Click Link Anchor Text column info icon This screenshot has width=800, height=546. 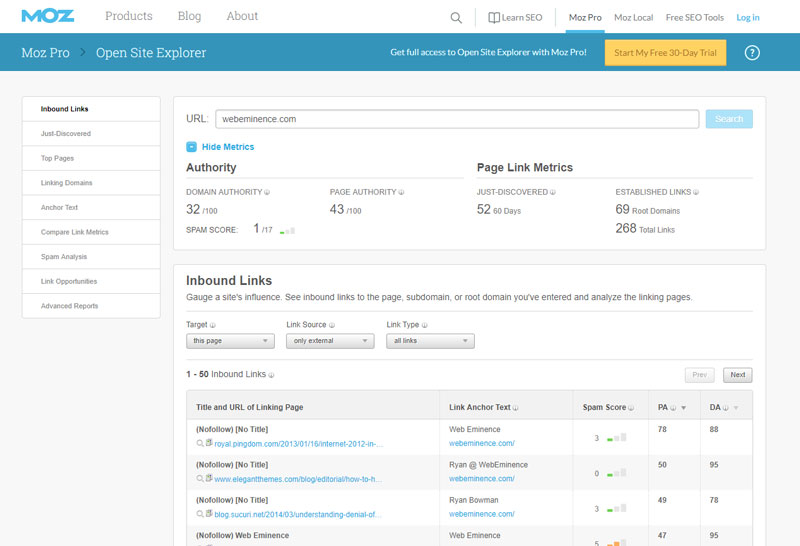[x=516, y=408]
